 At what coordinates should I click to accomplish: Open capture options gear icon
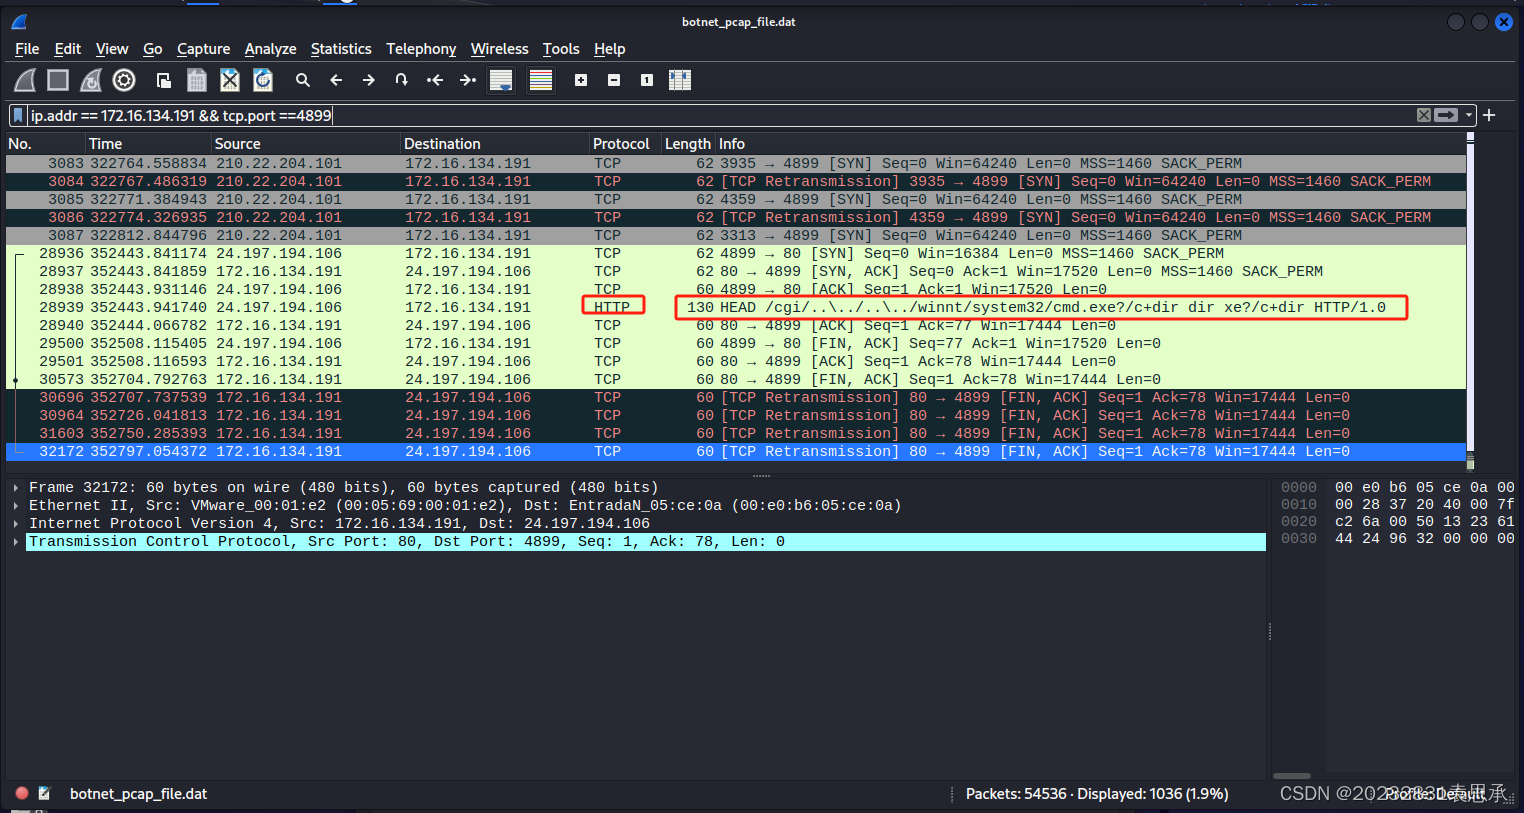click(x=124, y=80)
